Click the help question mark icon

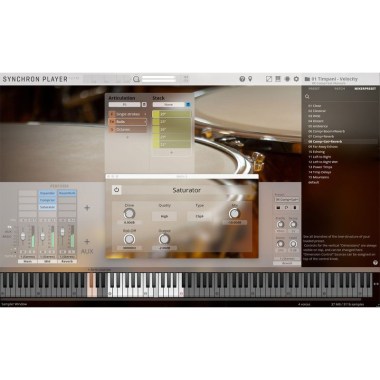242,79
